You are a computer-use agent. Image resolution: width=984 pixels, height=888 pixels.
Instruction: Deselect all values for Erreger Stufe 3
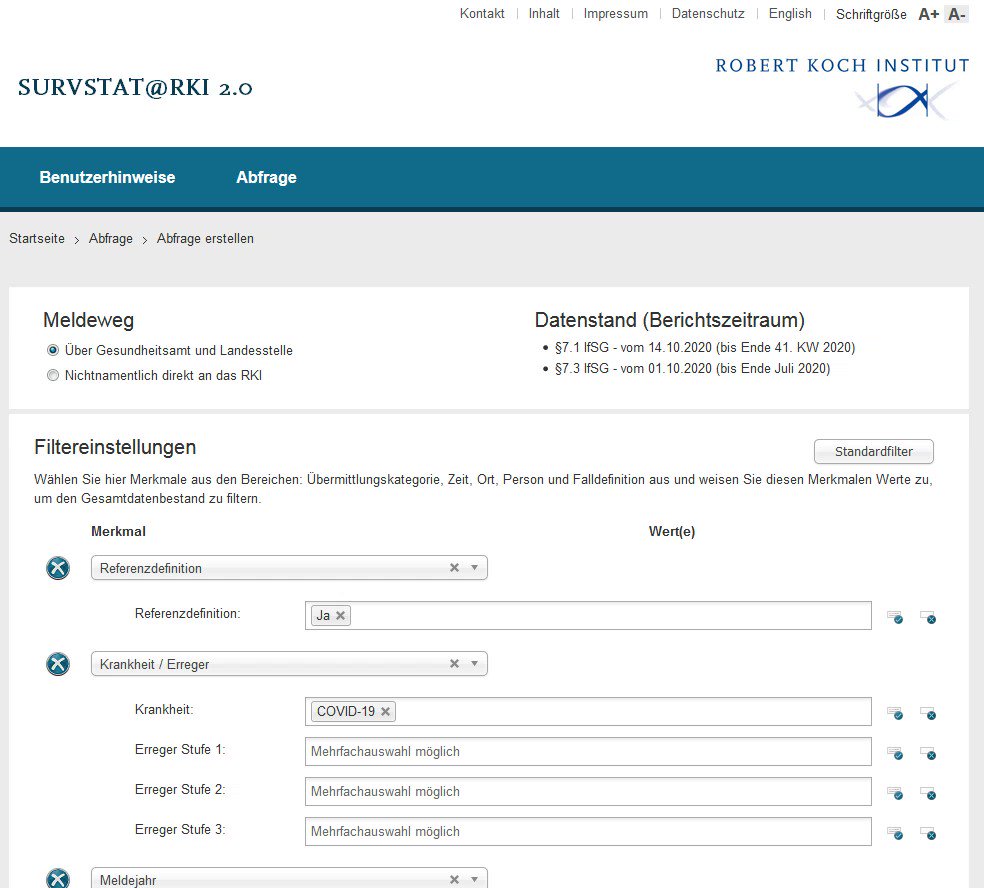coord(928,833)
